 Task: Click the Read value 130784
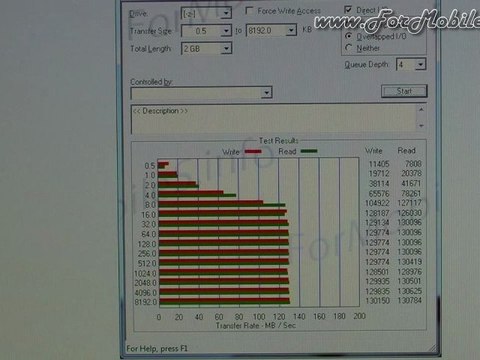point(410,301)
